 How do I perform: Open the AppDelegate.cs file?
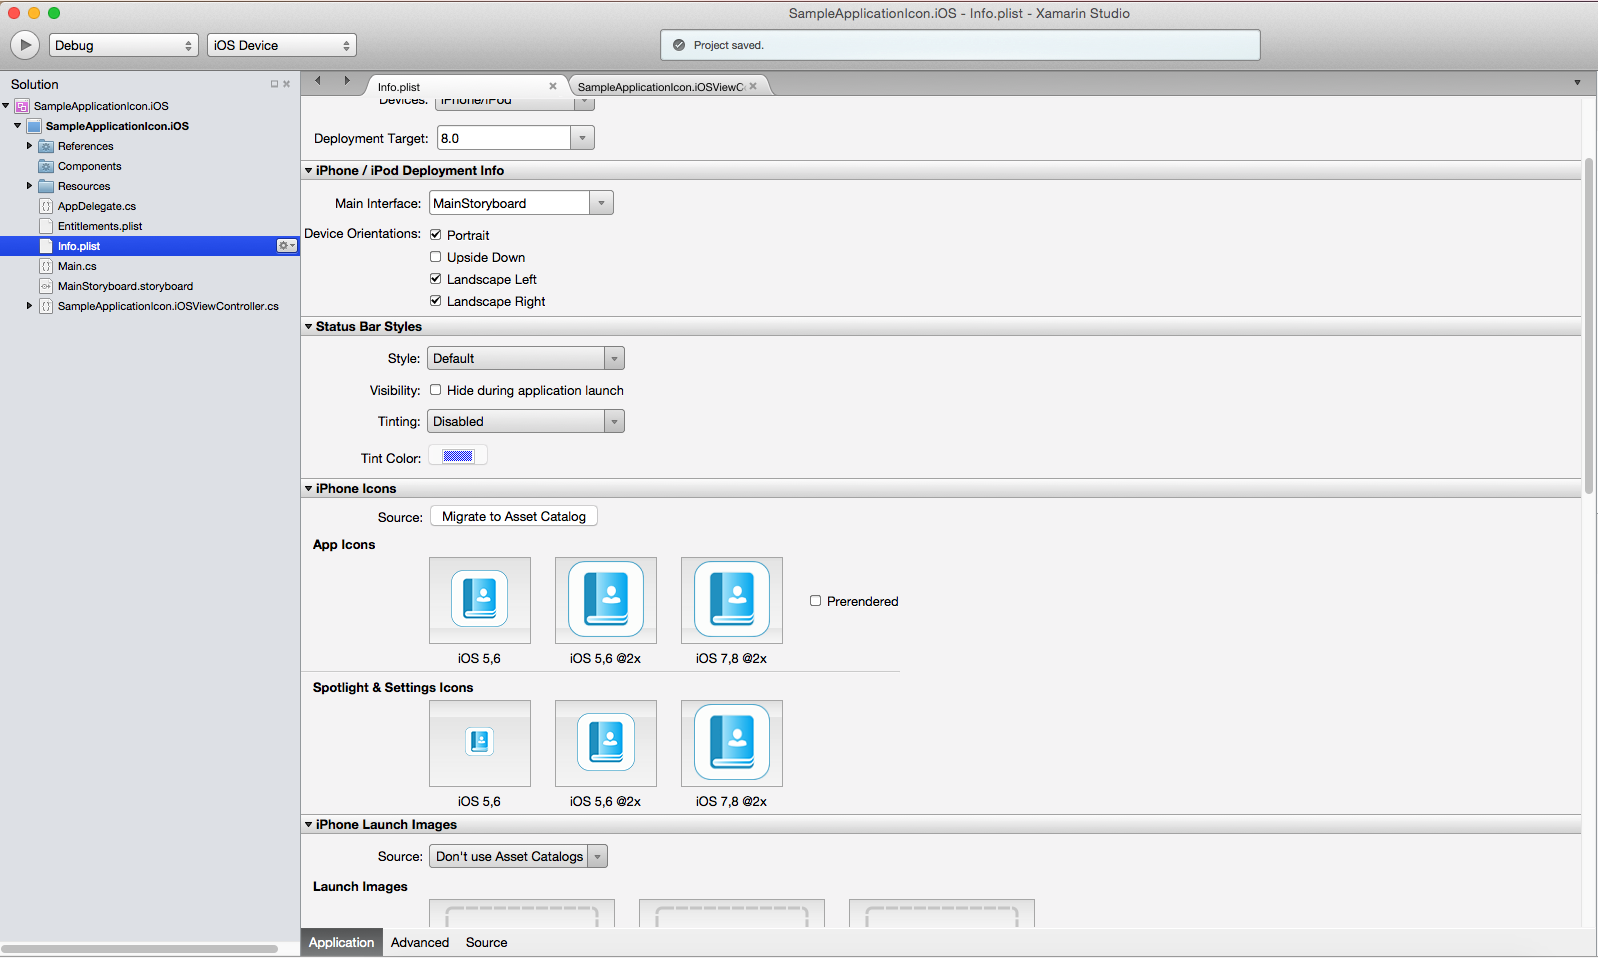(96, 206)
